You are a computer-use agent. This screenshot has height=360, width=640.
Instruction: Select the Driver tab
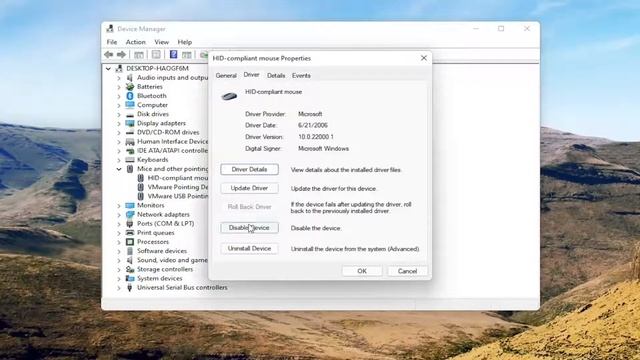(x=251, y=75)
